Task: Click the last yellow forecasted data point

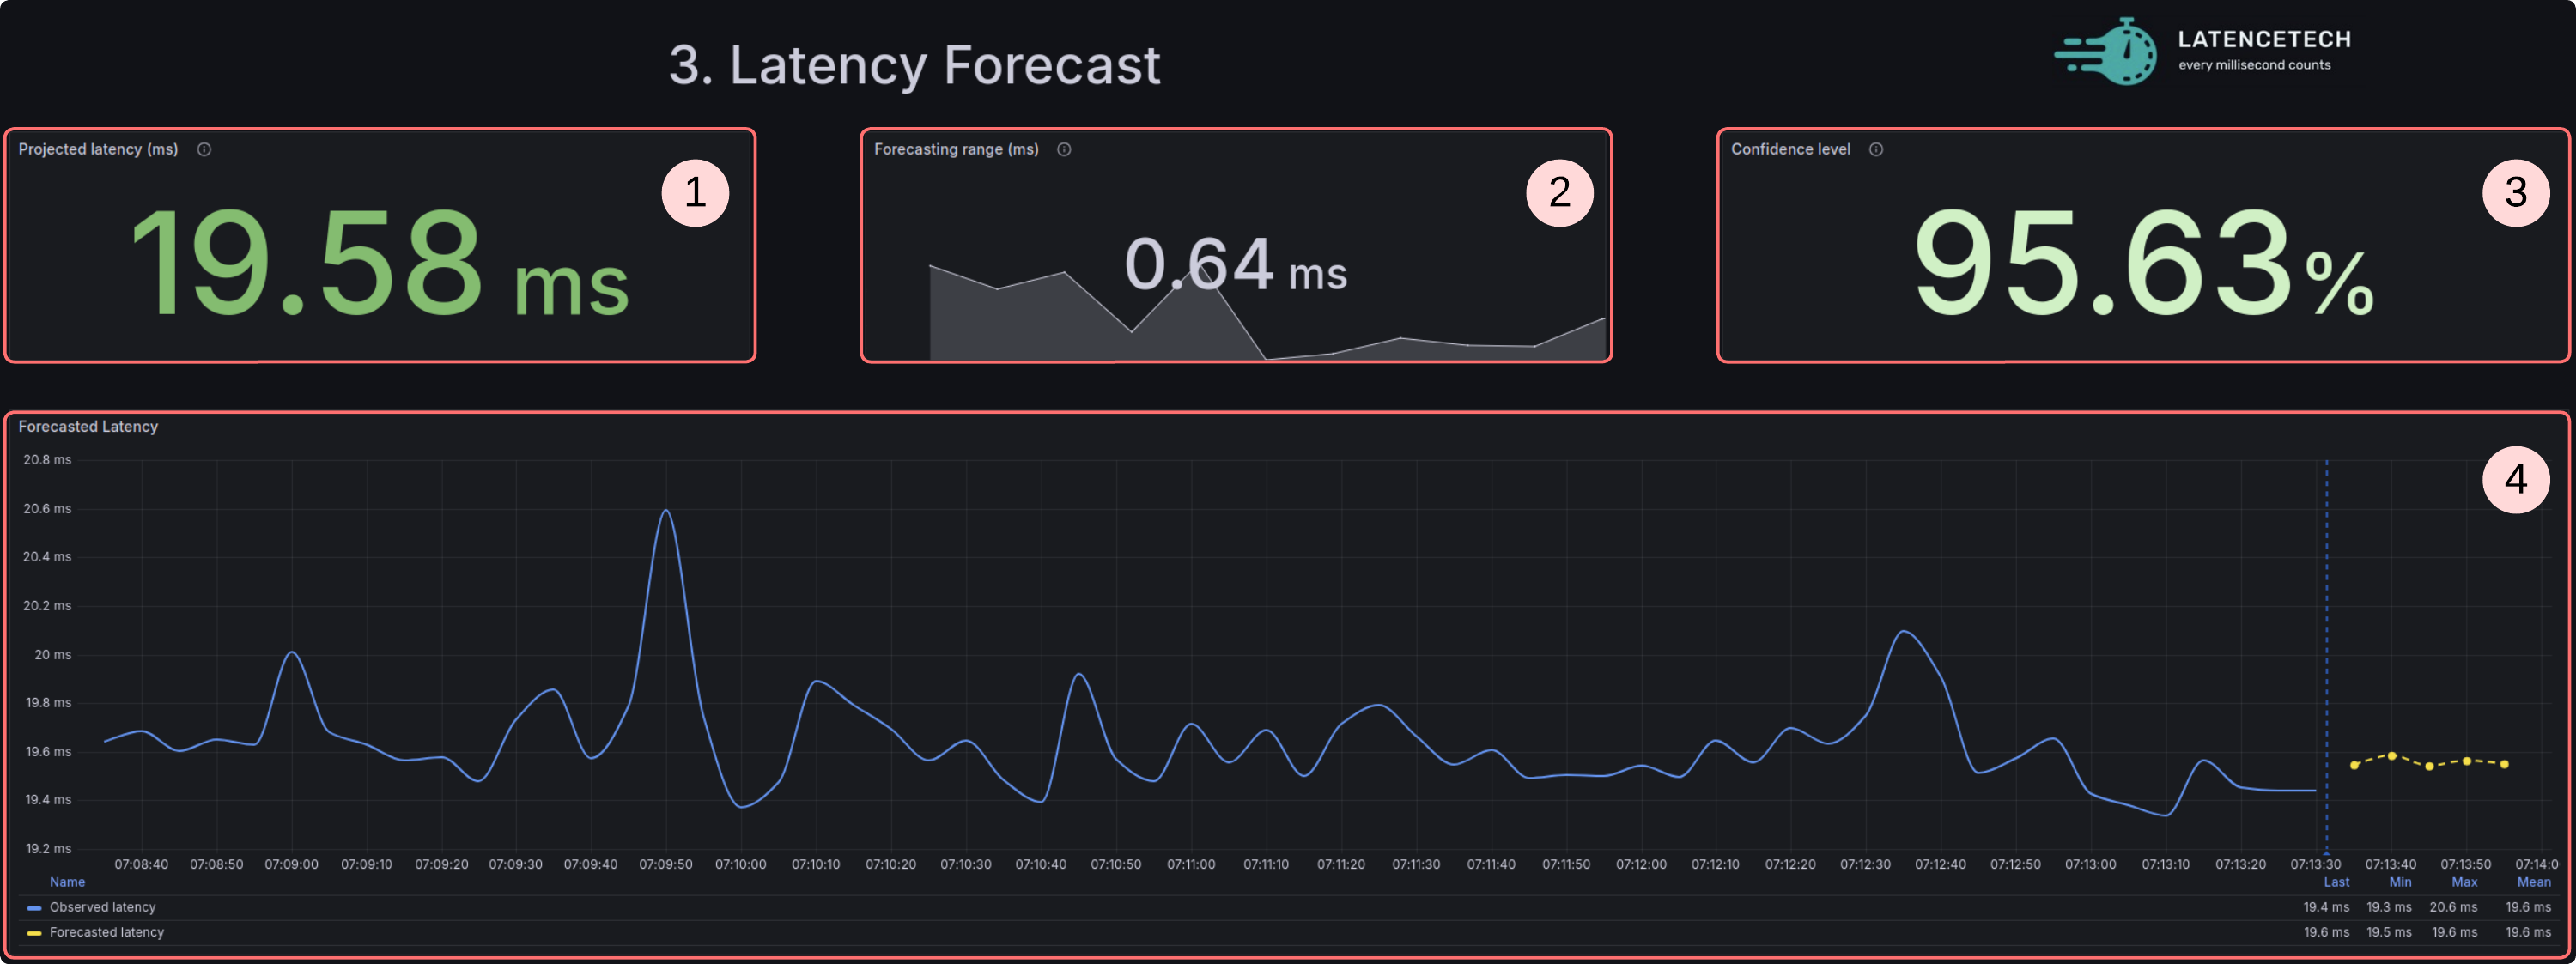Action: 2504,764
